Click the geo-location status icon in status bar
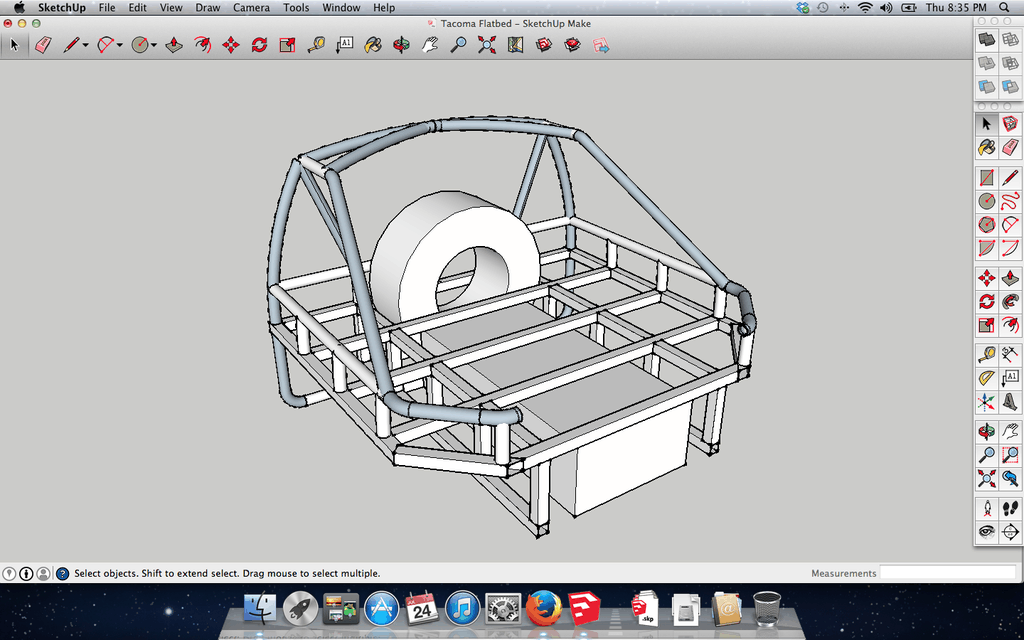1024x640 pixels. (9, 573)
